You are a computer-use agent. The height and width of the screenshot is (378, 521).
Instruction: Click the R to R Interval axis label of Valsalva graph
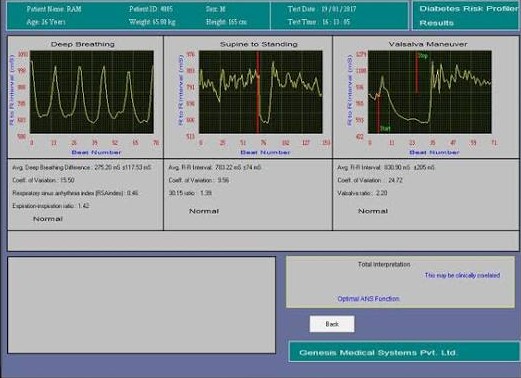350,90
